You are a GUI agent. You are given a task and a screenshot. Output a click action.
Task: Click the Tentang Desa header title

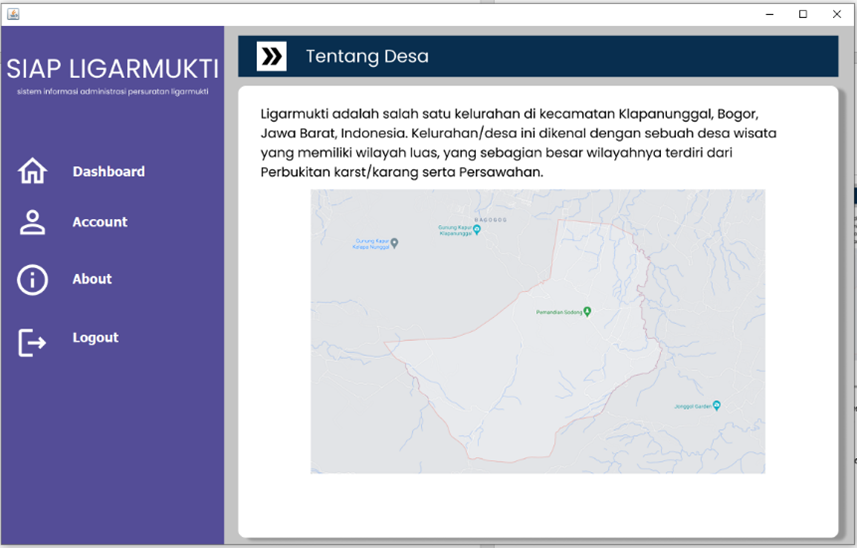pos(367,57)
